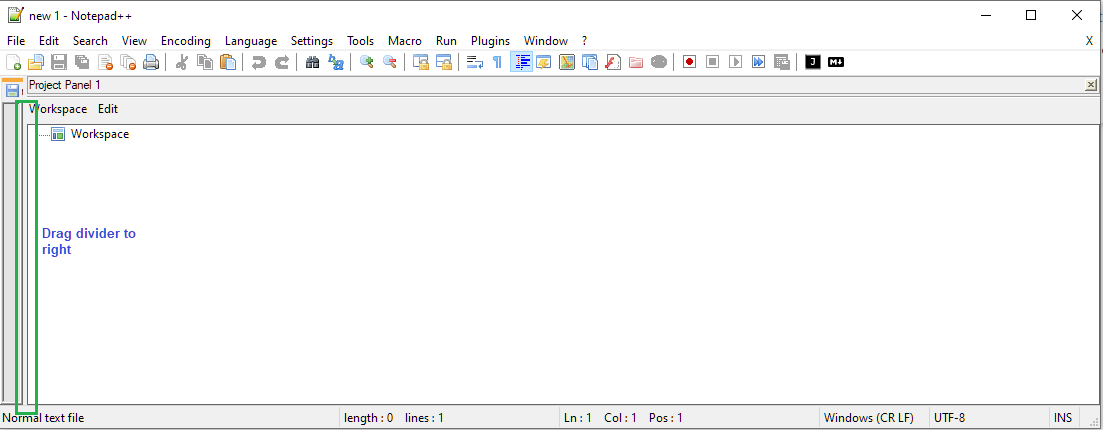This screenshot has height=430, width=1103.
Task: Save the current document via toolbar
Action: (59, 62)
